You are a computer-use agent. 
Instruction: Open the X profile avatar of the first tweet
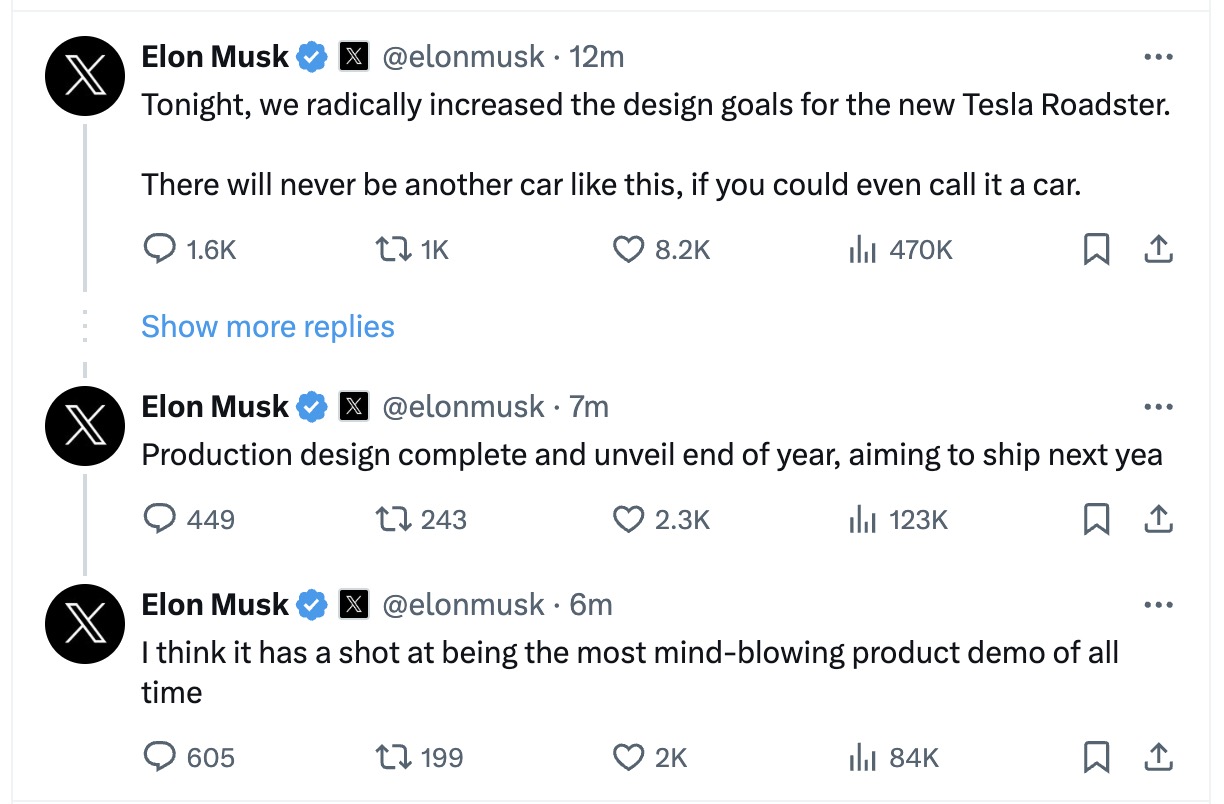tap(85, 77)
